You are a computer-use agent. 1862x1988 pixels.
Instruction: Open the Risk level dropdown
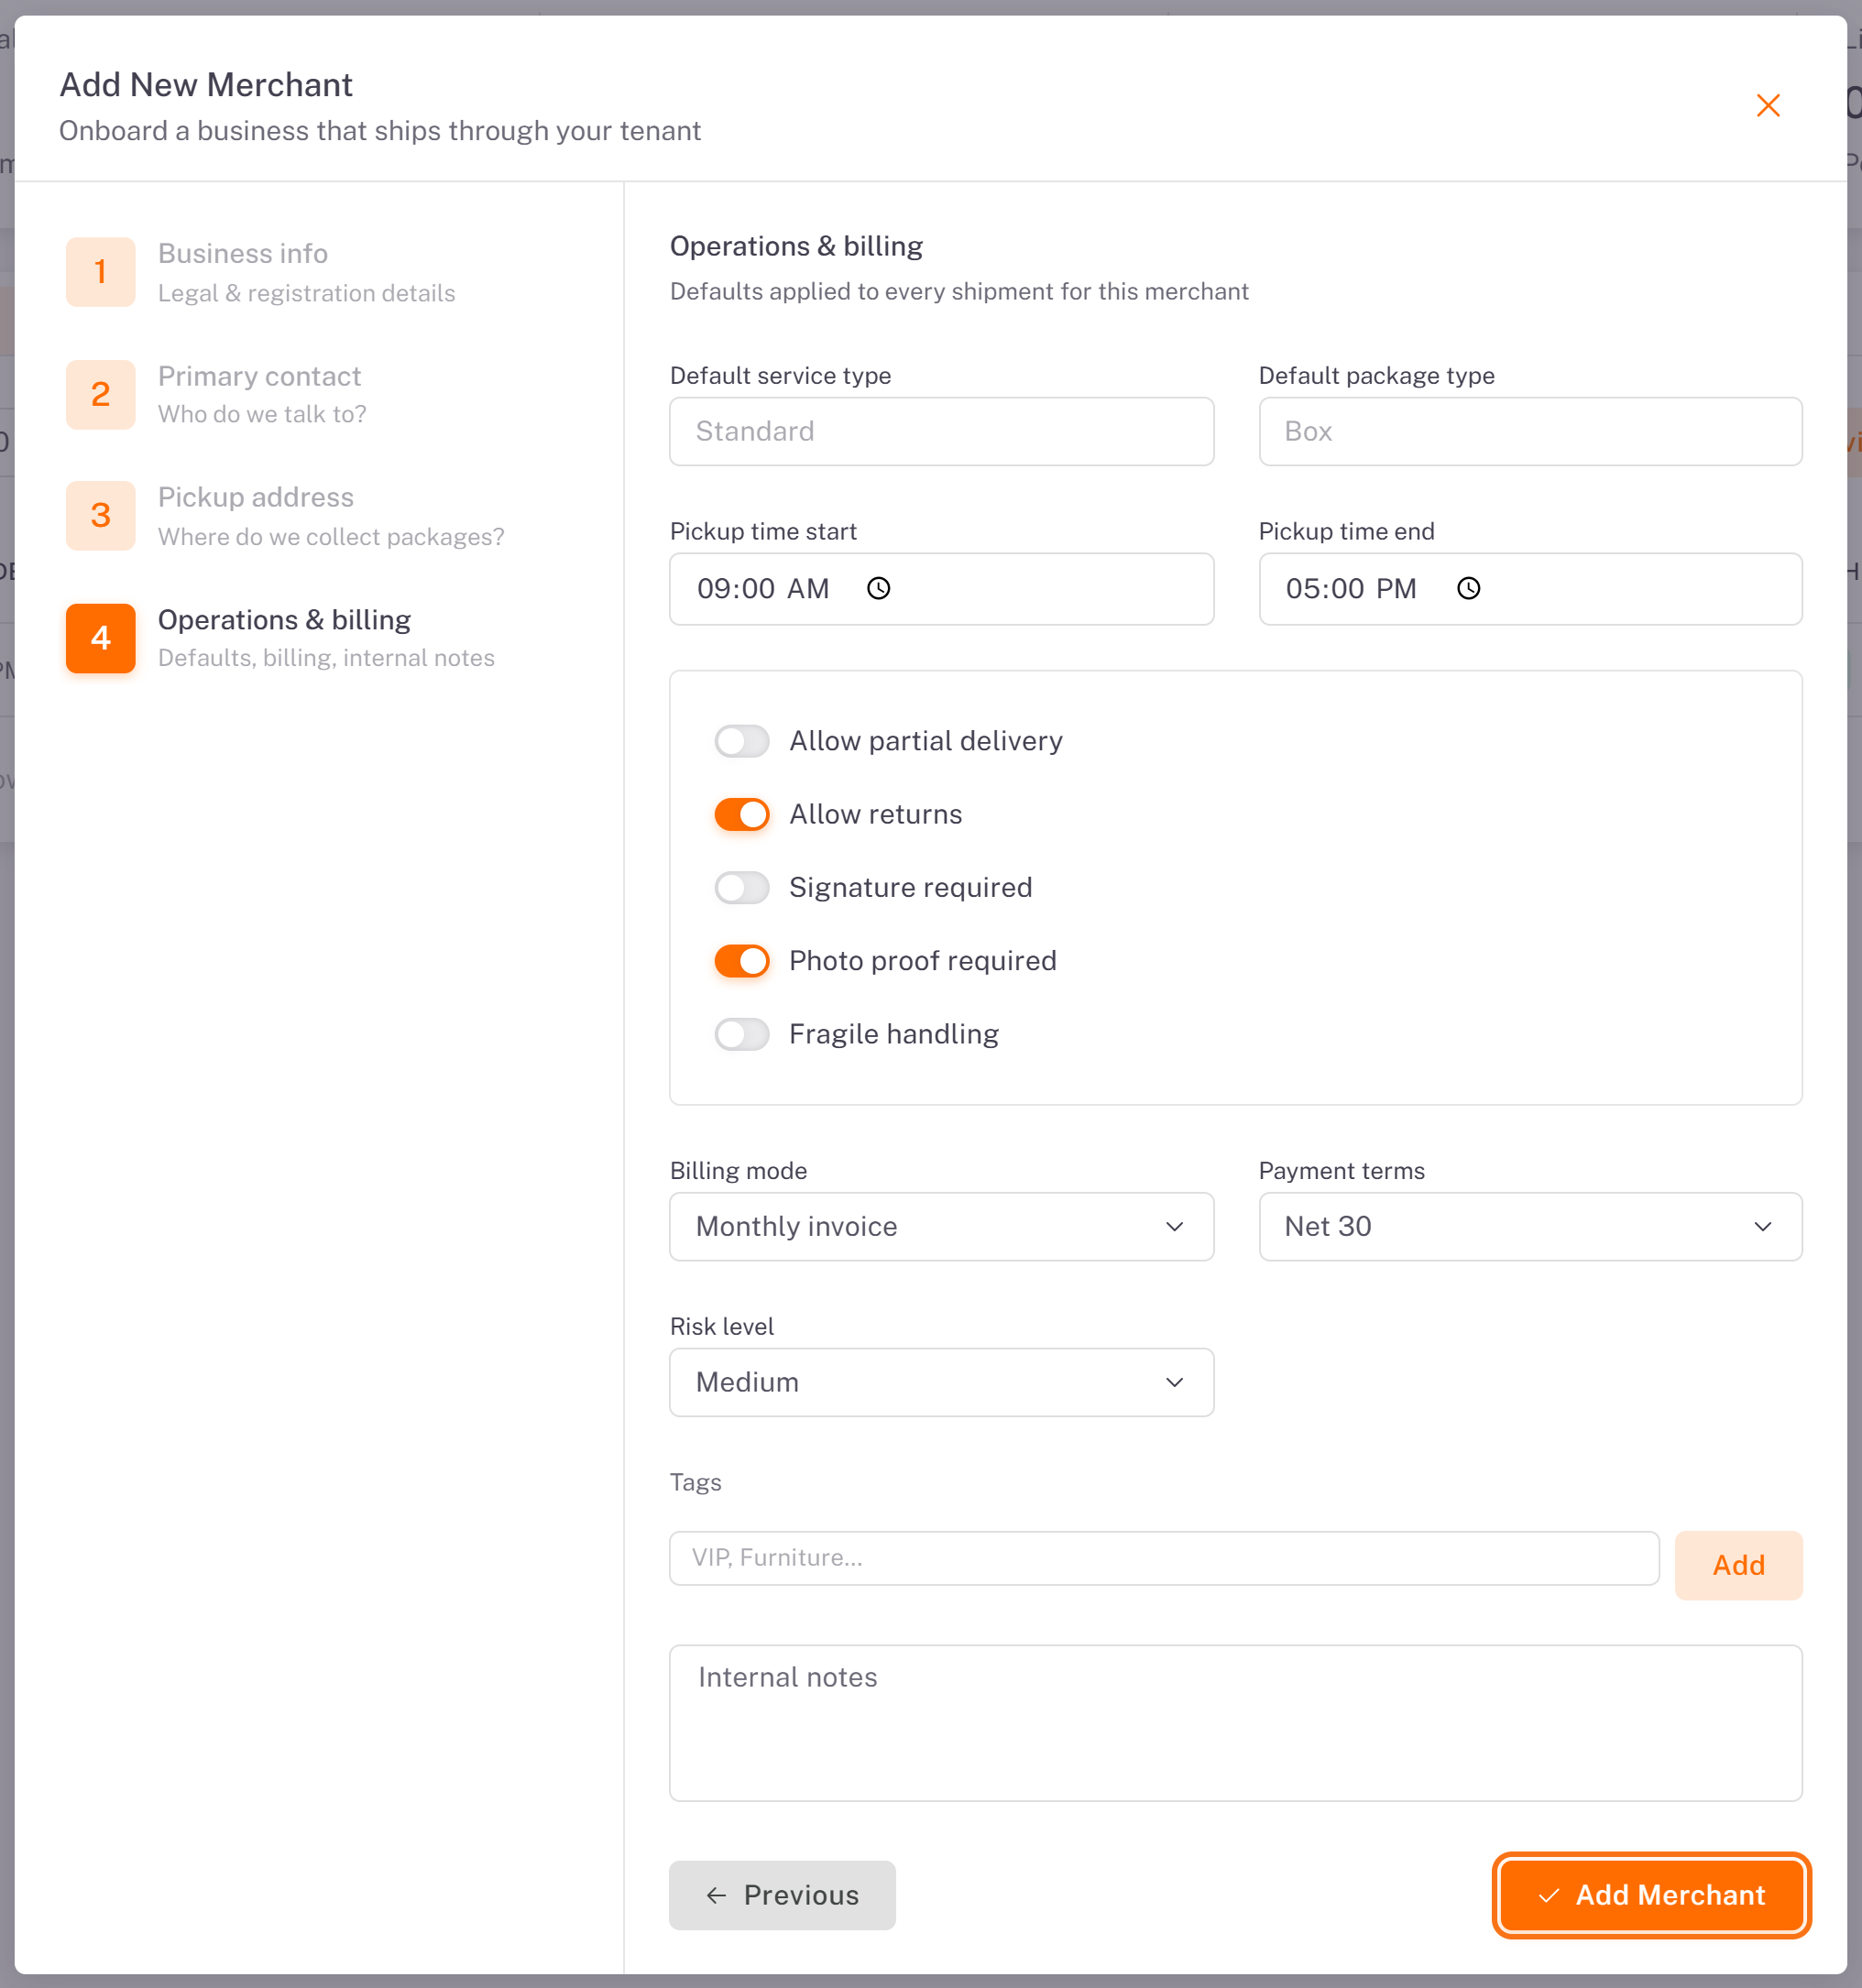[941, 1382]
